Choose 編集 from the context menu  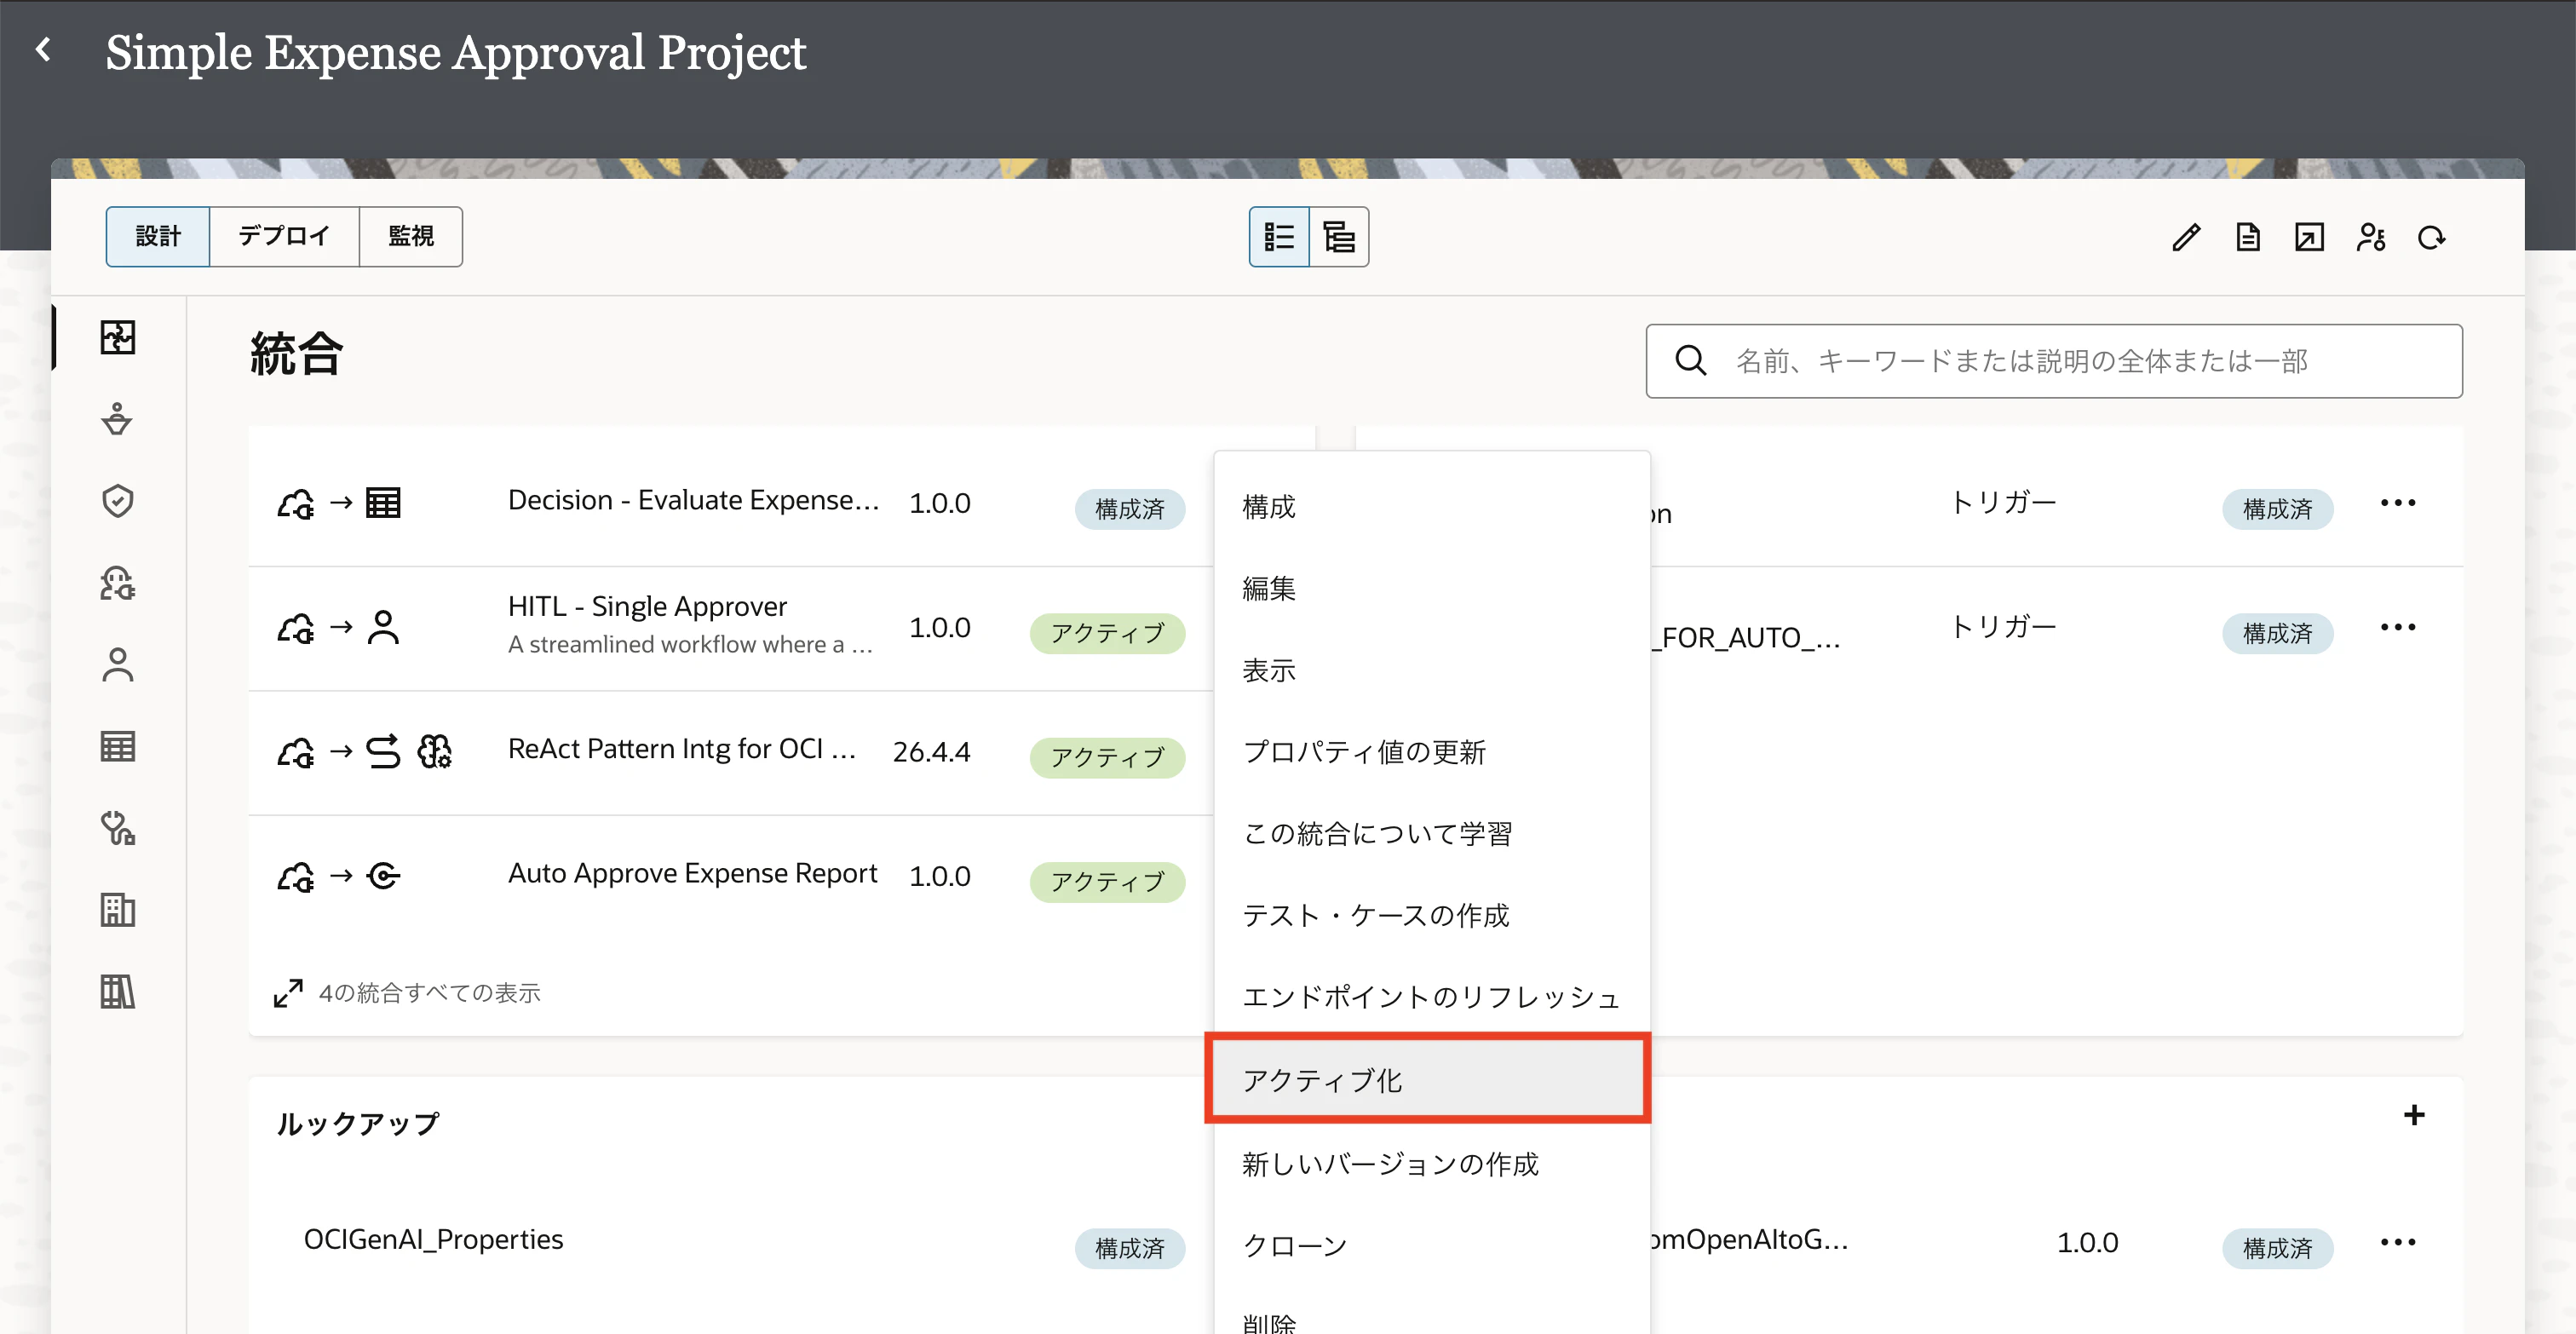(1432, 588)
